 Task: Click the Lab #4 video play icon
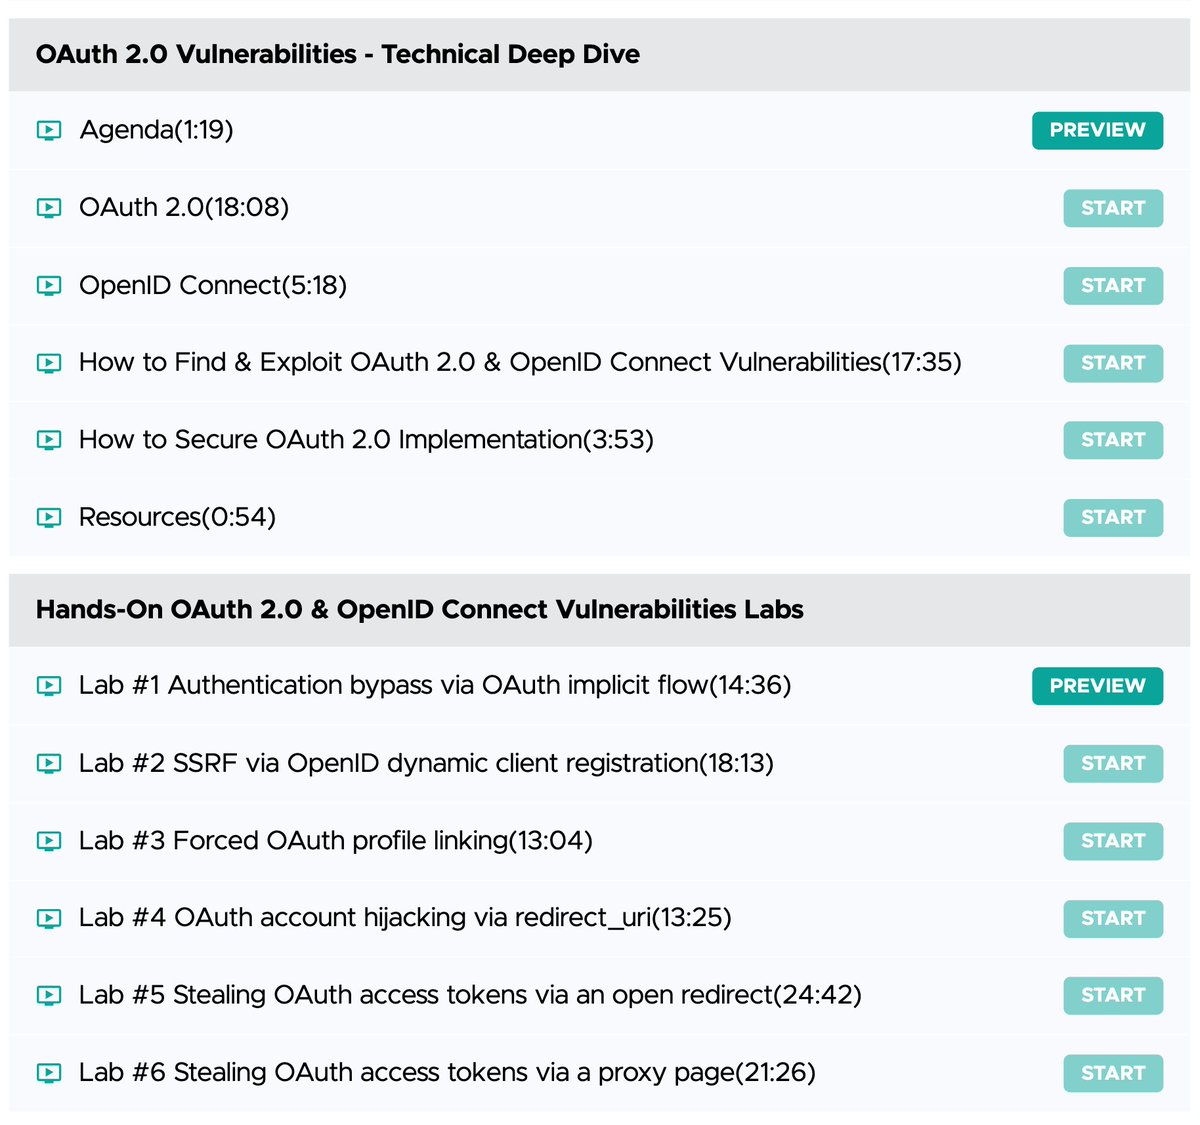(x=48, y=918)
